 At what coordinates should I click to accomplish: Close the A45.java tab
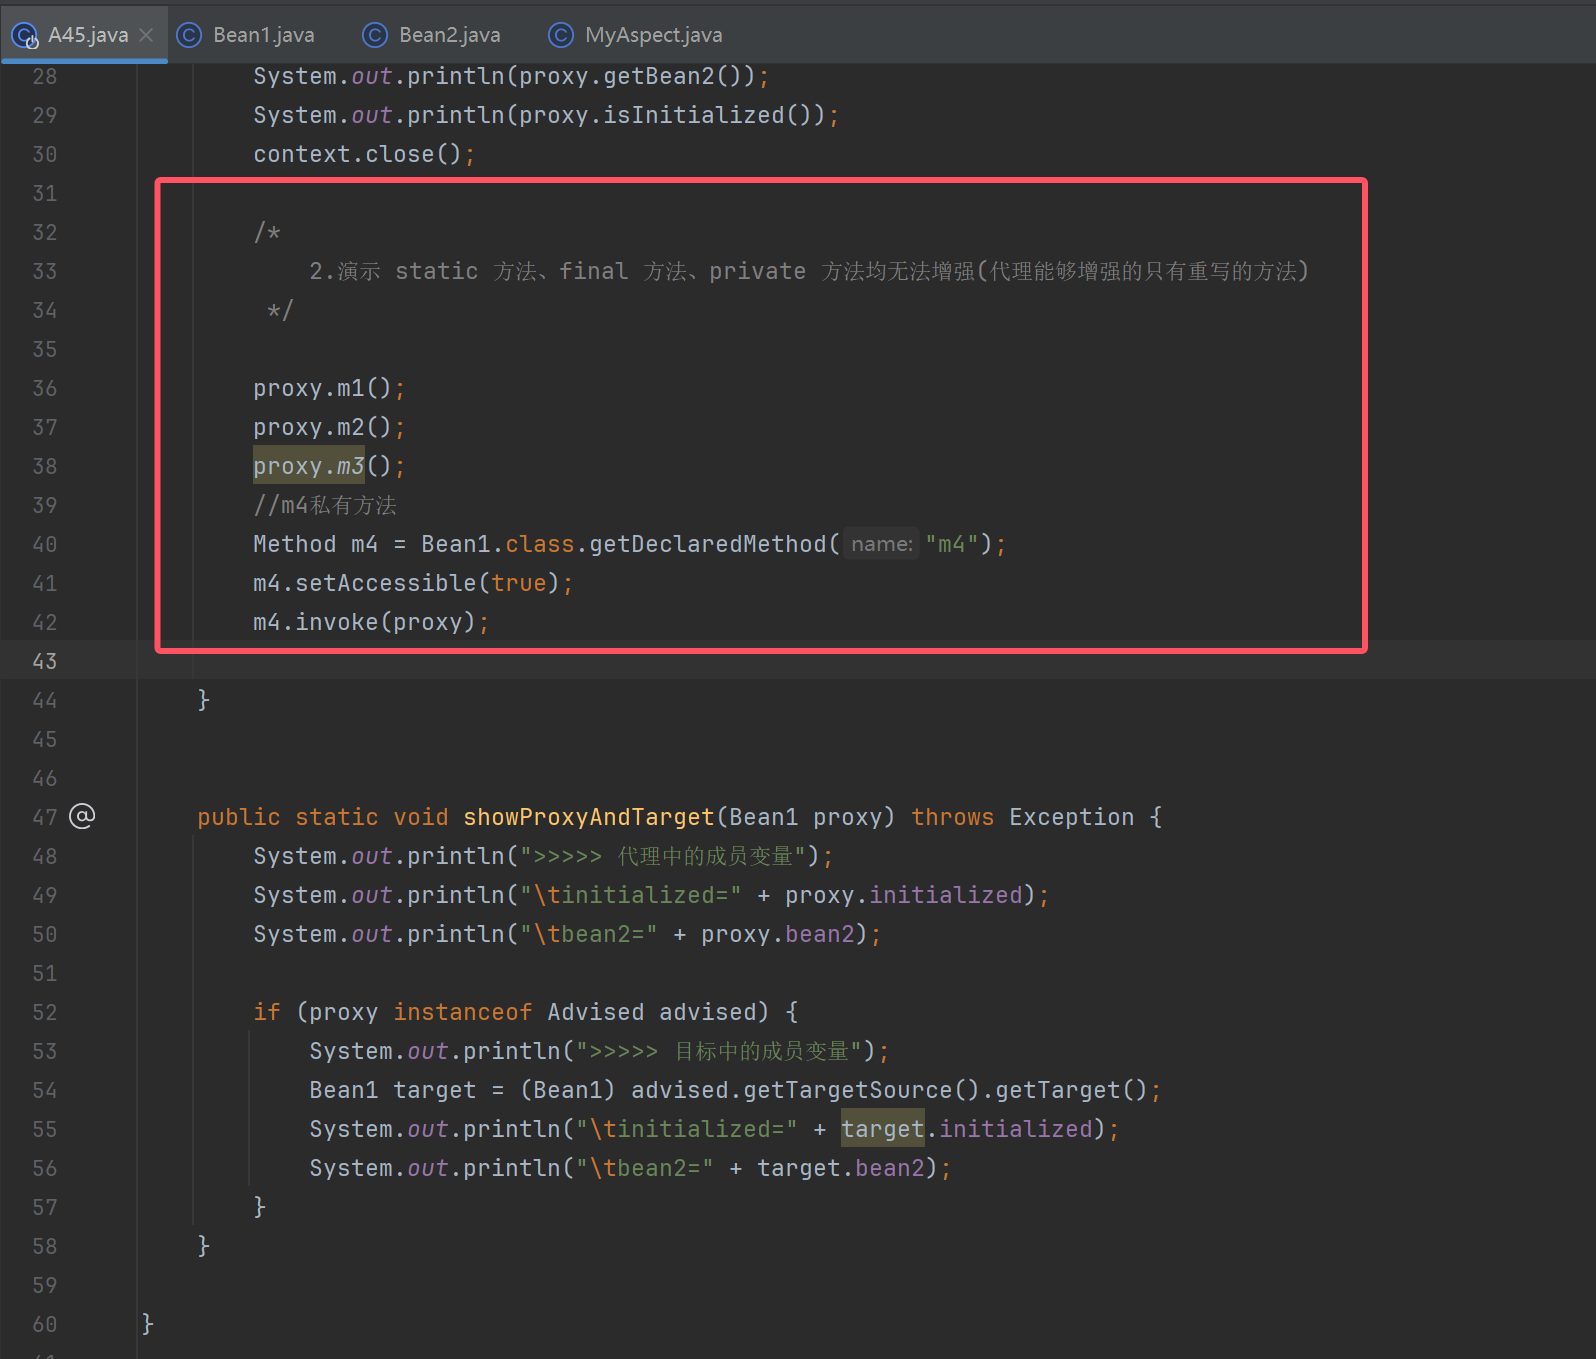pyautogui.click(x=146, y=35)
